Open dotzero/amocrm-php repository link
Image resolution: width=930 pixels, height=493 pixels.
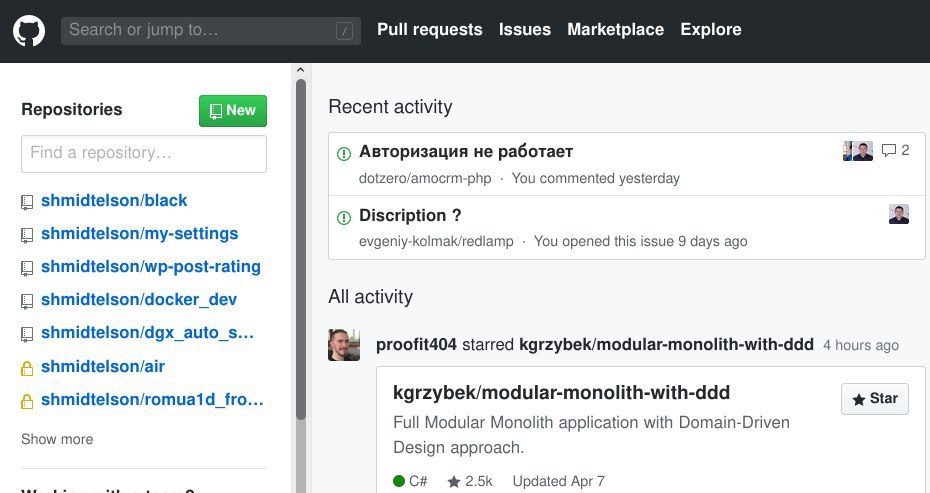[425, 179]
